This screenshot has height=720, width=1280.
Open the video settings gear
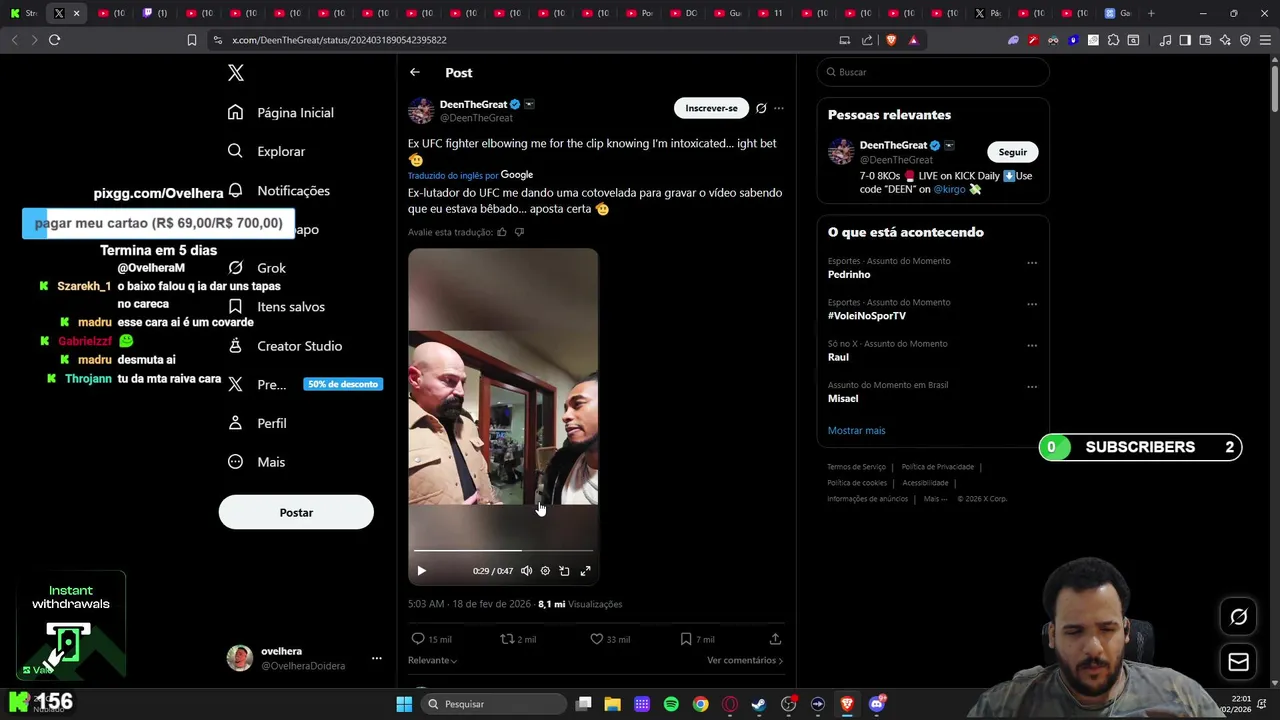pyautogui.click(x=545, y=571)
